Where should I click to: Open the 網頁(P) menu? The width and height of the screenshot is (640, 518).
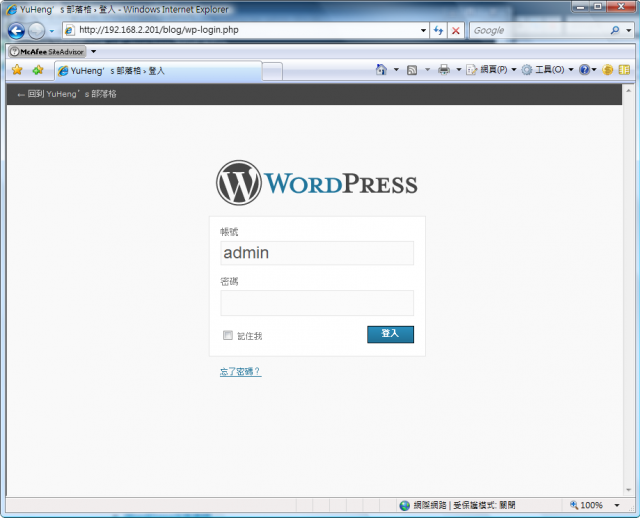click(491, 70)
